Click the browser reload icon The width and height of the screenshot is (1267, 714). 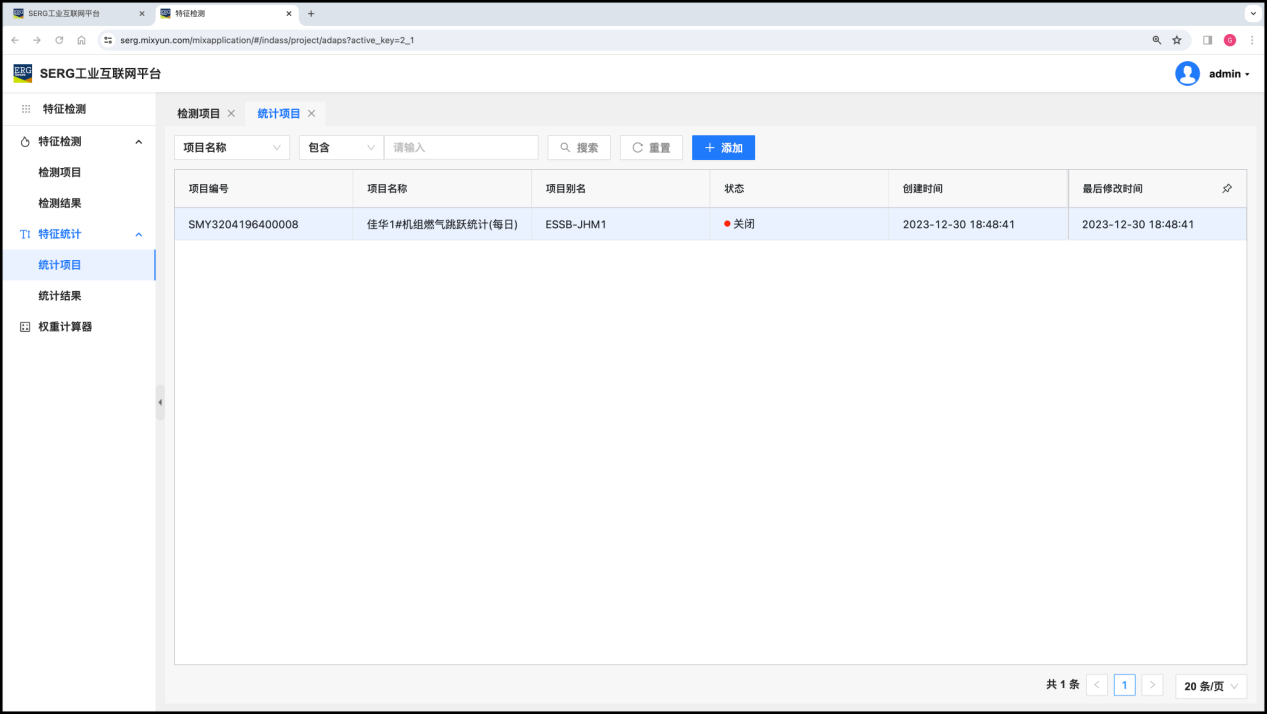(x=59, y=40)
